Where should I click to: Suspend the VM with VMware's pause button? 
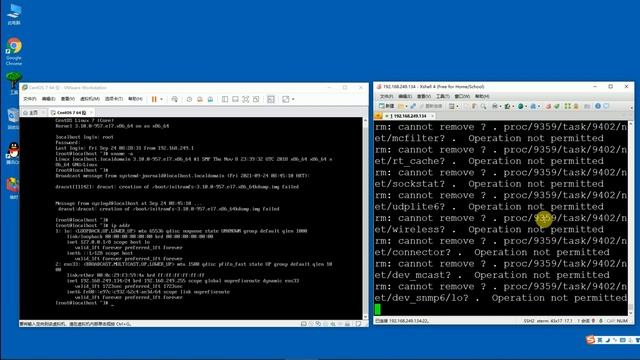click(154, 99)
